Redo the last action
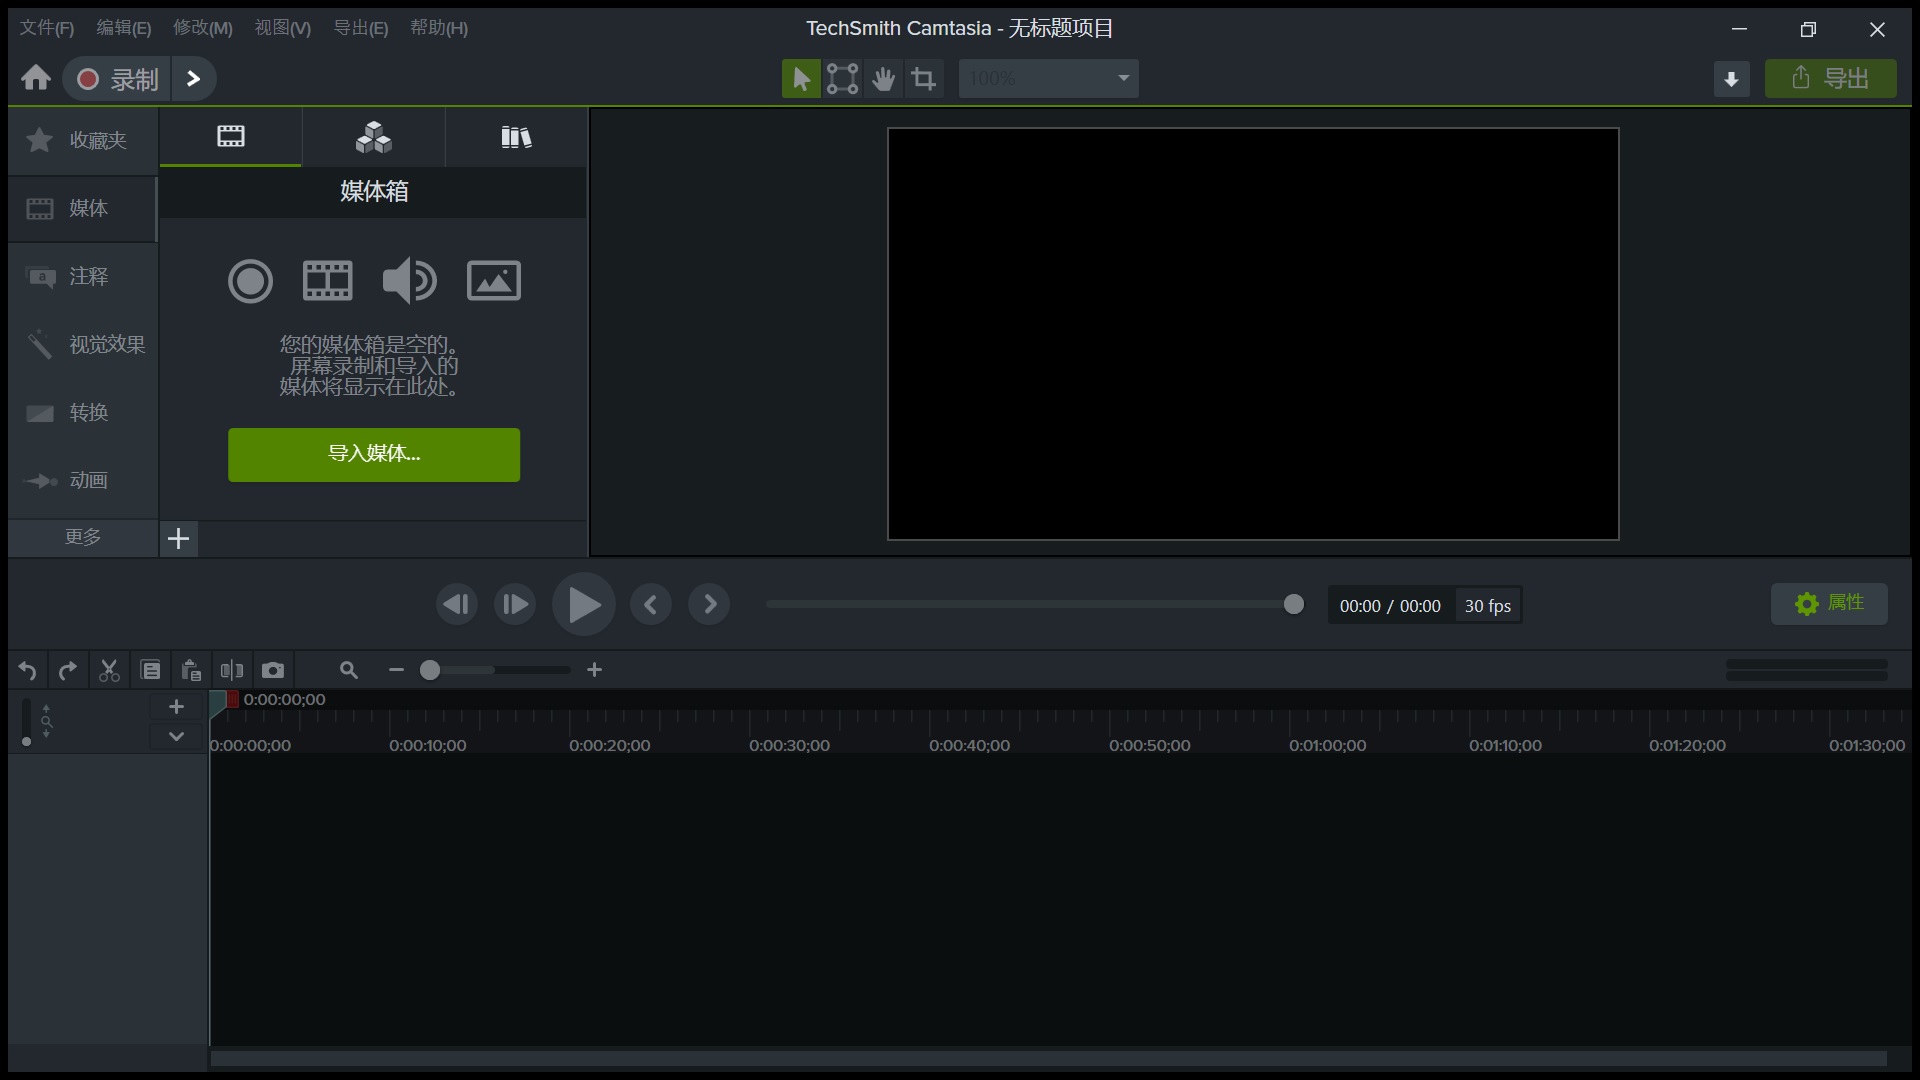This screenshot has height=1080, width=1920. click(68, 671)
